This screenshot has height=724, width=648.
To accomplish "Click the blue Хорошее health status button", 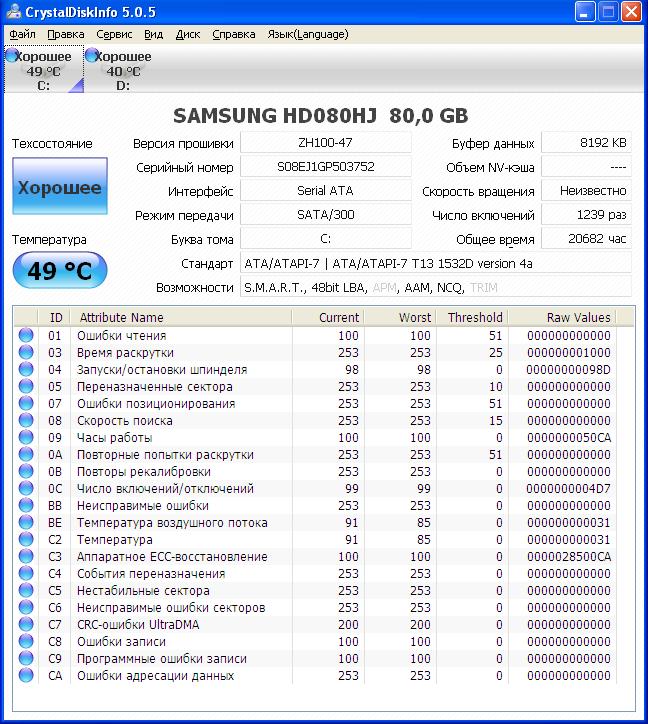I will (60, 186).
